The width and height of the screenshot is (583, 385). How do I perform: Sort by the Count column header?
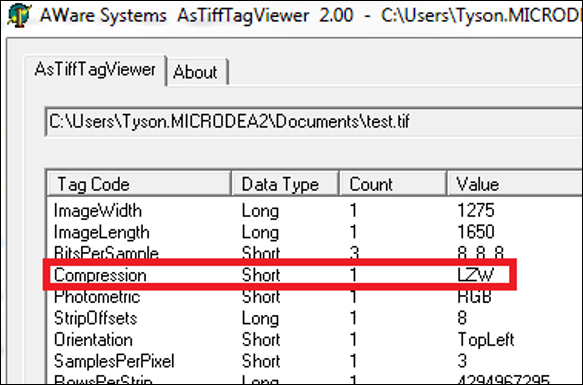pos(393,184)
